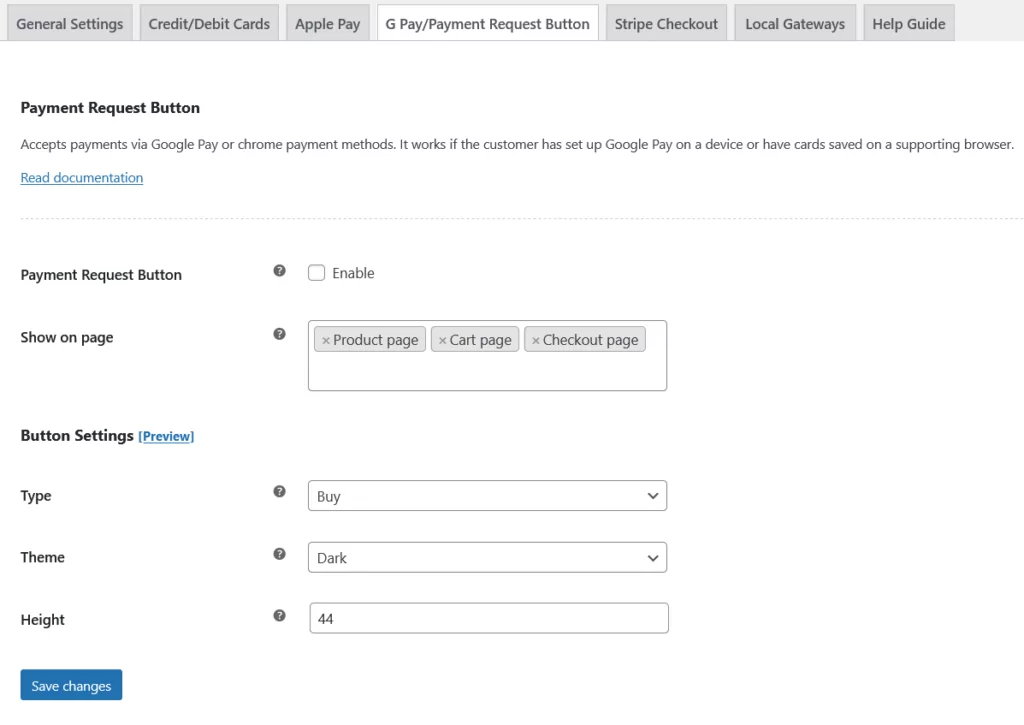Screen dimensions: 1024x725
Task: Open Read documentation link
Action: pos(82,178)
